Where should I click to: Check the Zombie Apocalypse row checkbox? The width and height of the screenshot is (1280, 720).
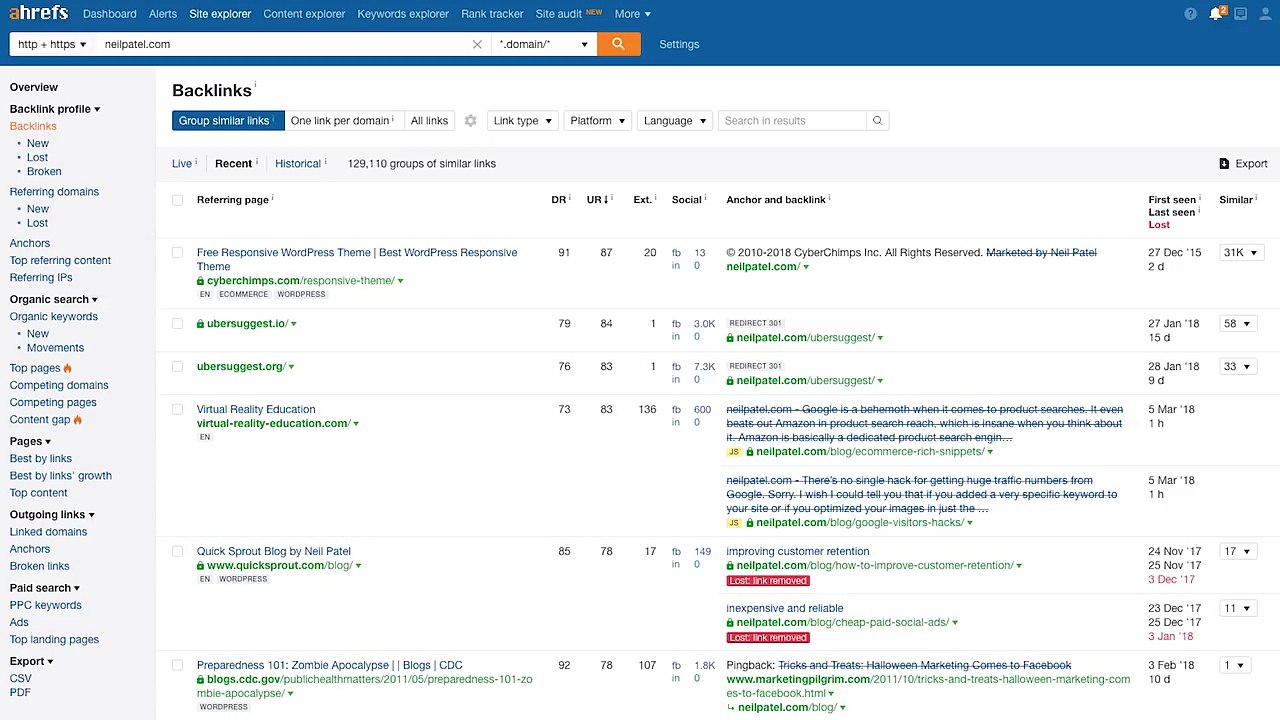pos(177,666)
